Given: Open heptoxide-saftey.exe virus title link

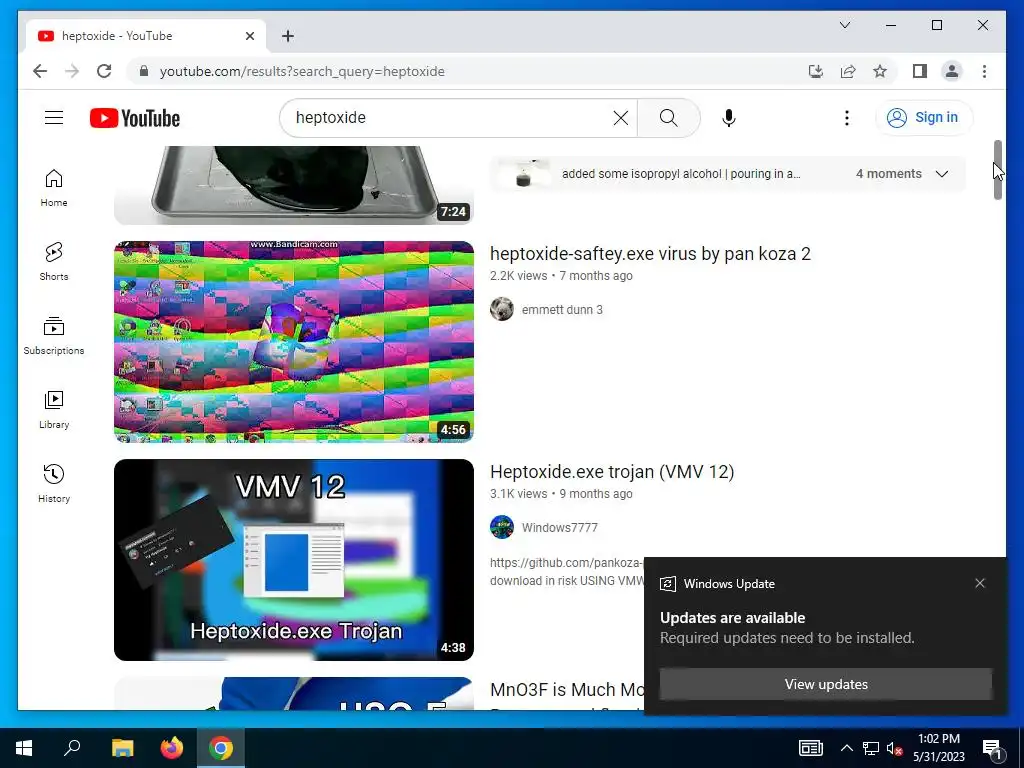Looking at the screenshot, I should (650, 253).
